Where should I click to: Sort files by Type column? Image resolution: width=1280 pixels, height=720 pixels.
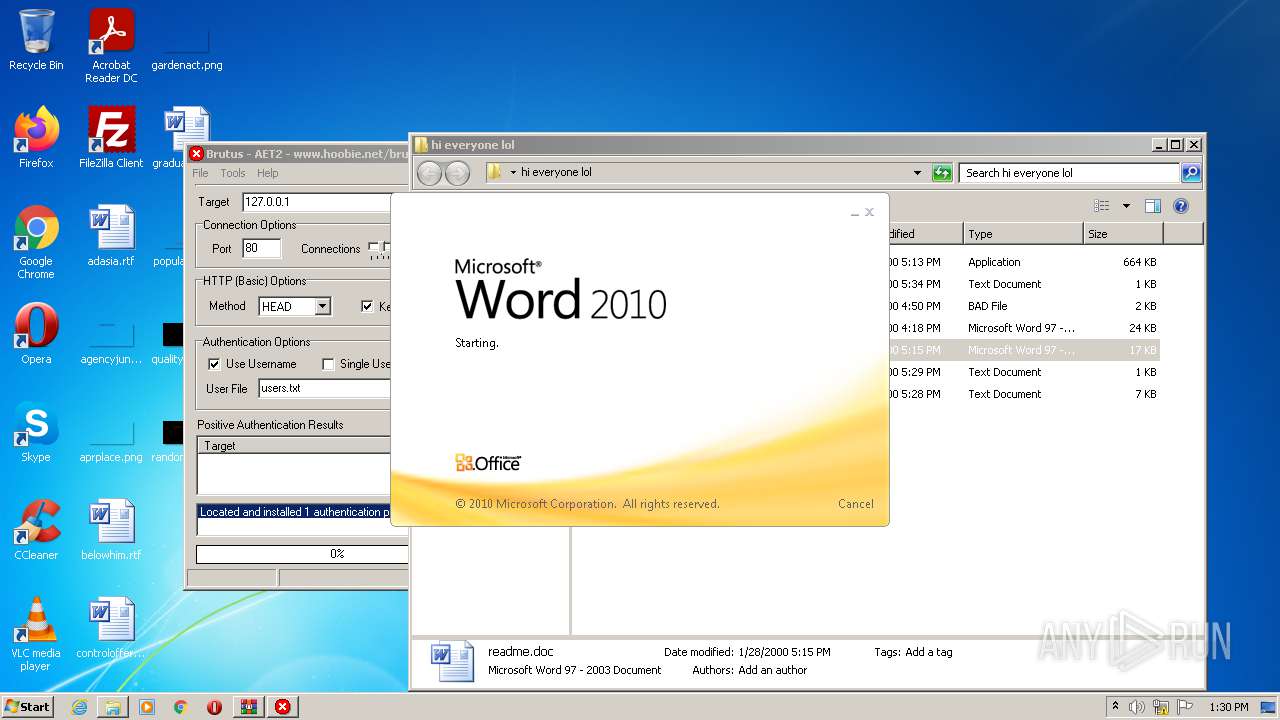point(1023,234)
